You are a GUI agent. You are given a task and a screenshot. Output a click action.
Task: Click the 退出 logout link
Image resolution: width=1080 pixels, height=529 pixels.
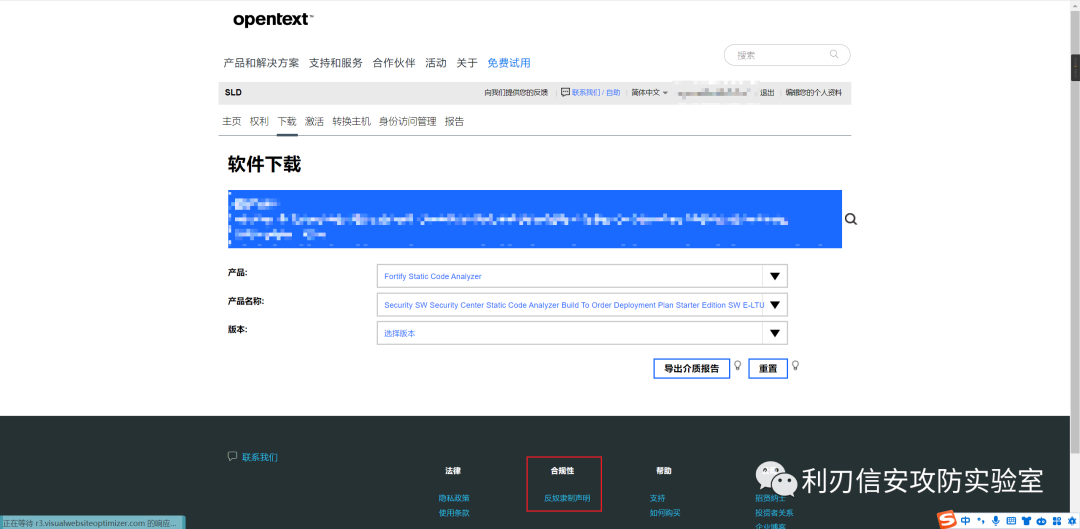pos(767,92)
